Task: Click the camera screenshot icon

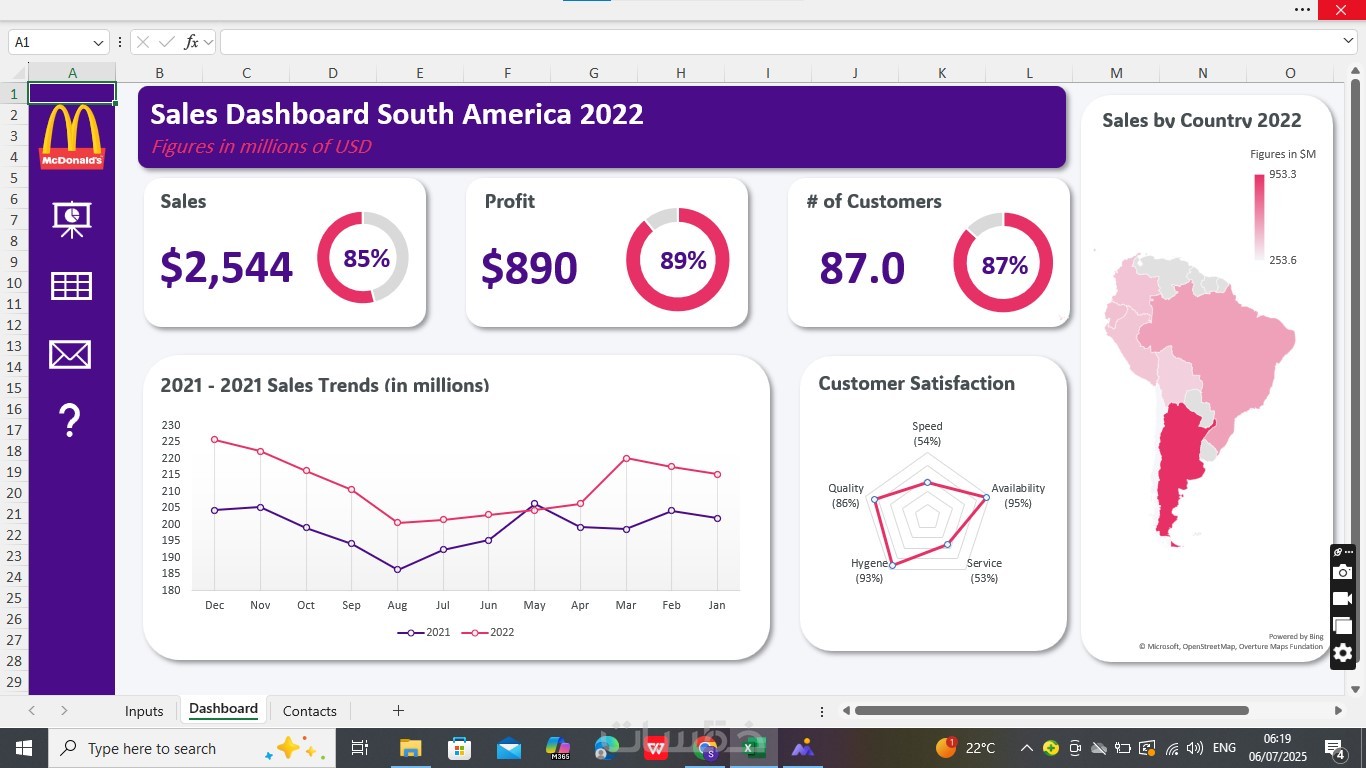Action: [x=1342, y=572]
